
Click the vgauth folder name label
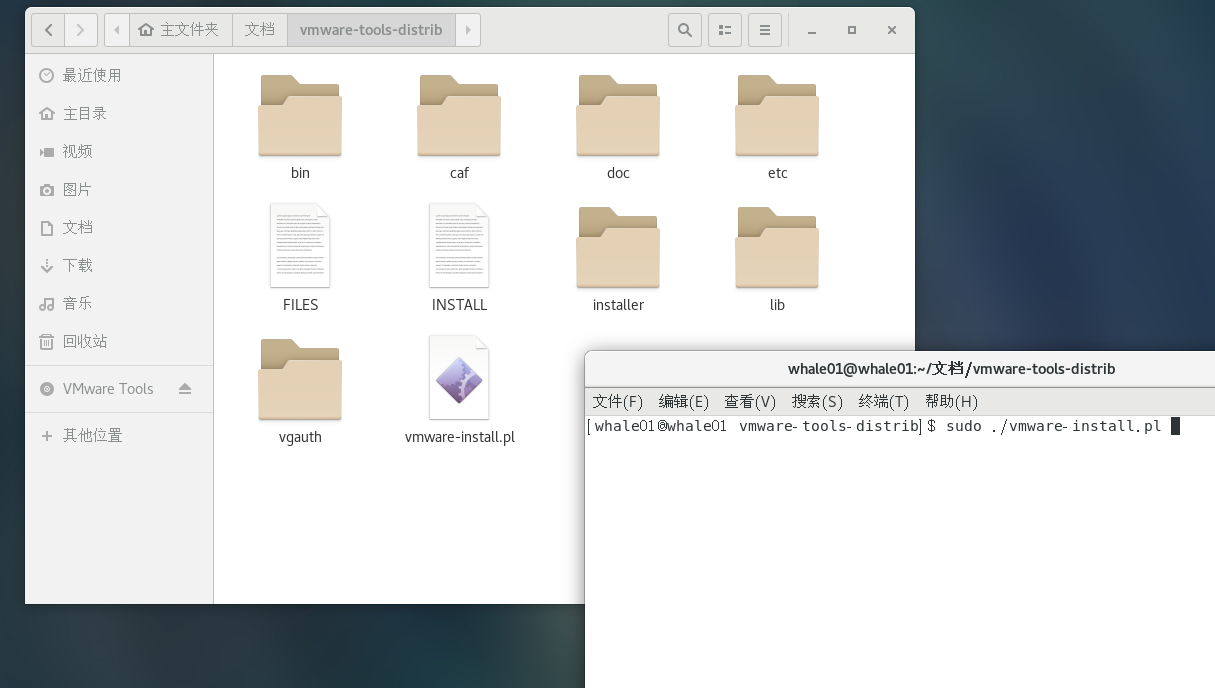(300, 437)
